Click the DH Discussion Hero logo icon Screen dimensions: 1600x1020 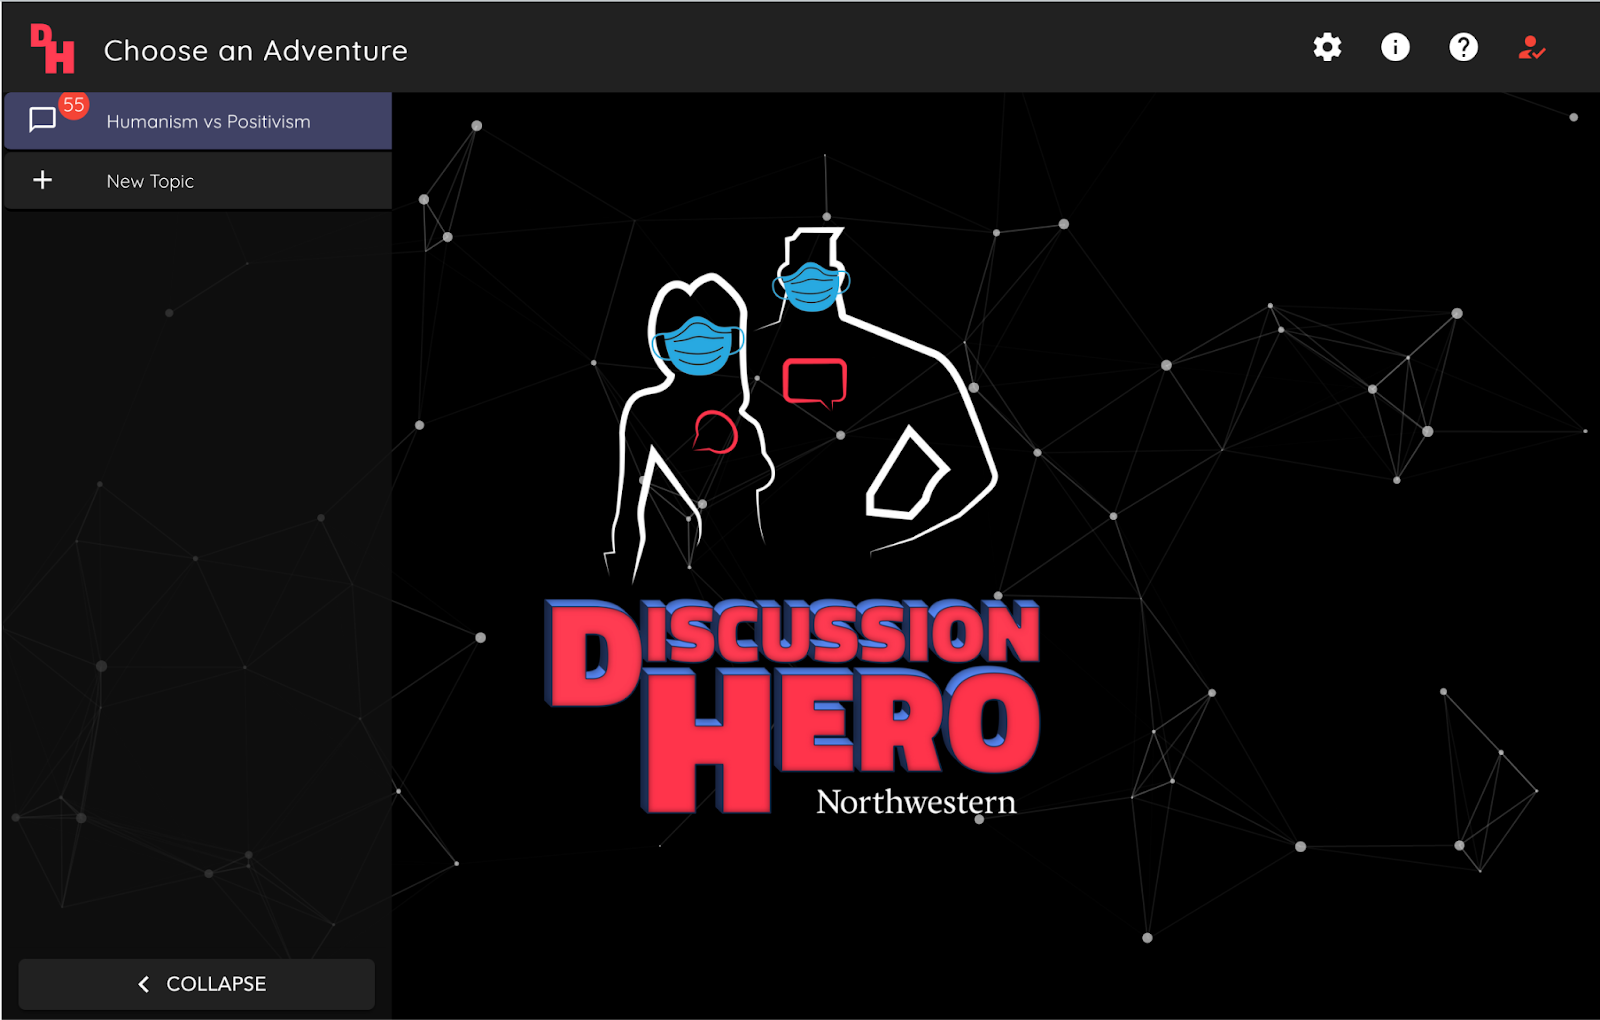[x=52, y=49]
